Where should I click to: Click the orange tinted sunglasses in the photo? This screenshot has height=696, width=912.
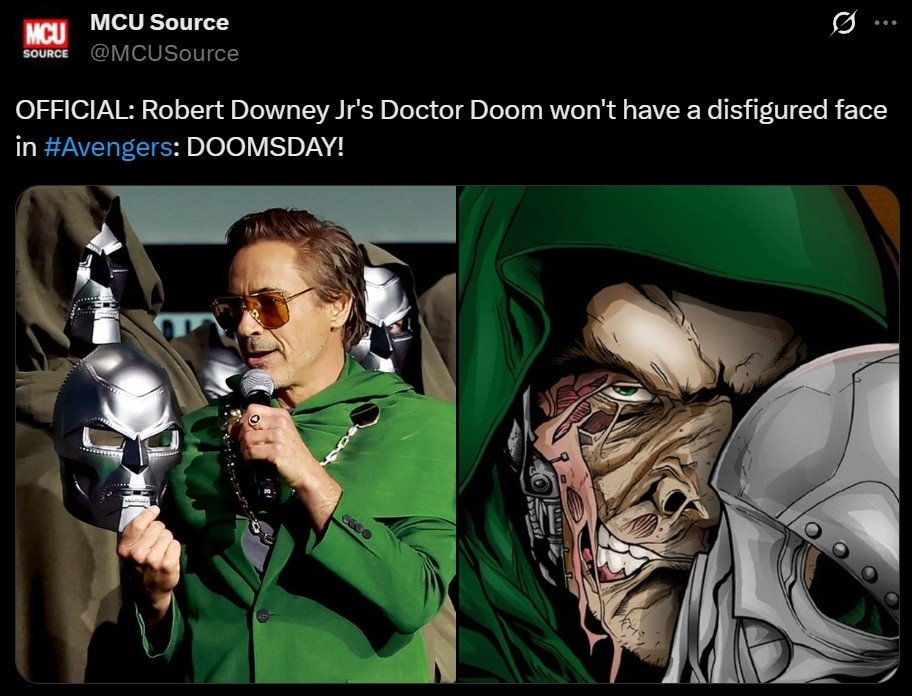260,309
